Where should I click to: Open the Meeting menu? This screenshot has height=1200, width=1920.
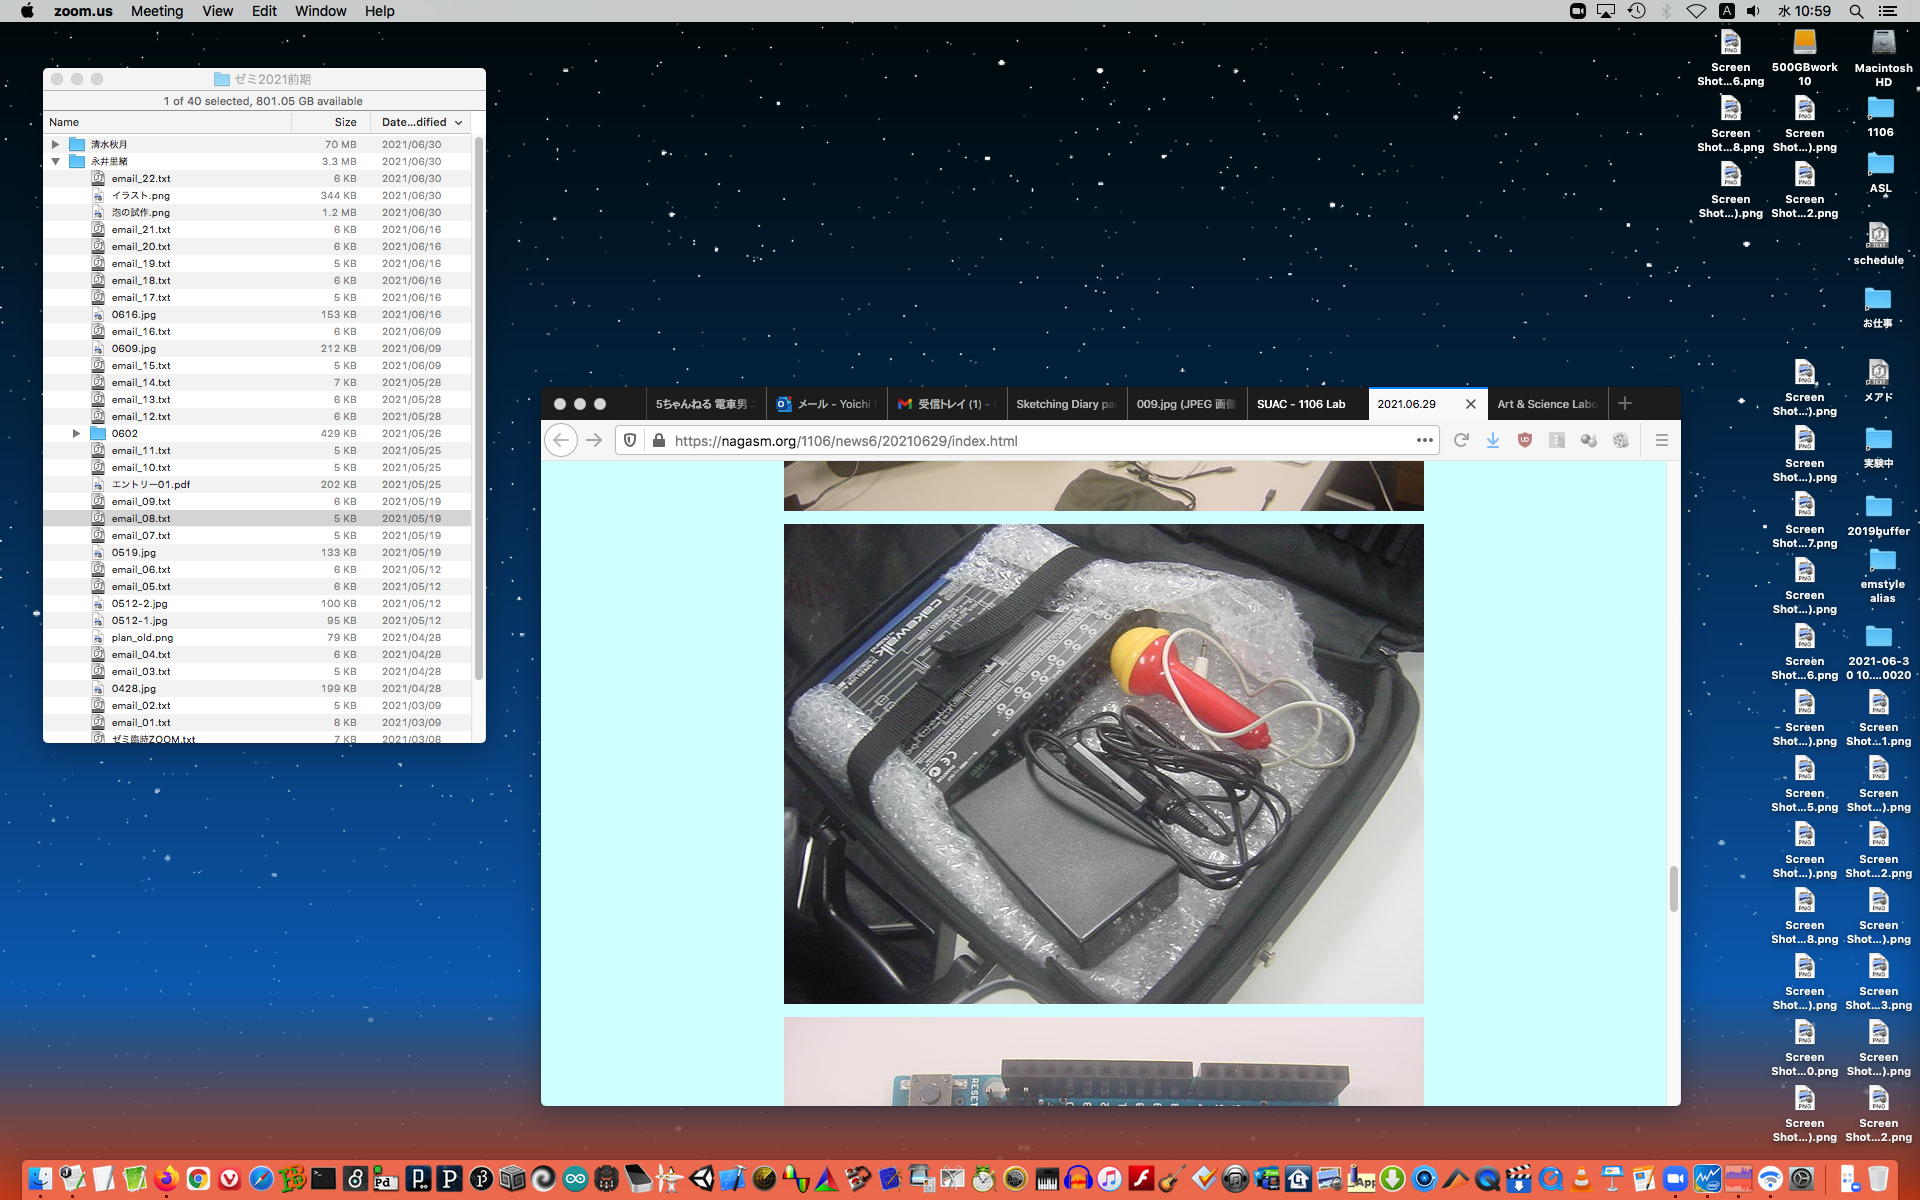(157, 11)
